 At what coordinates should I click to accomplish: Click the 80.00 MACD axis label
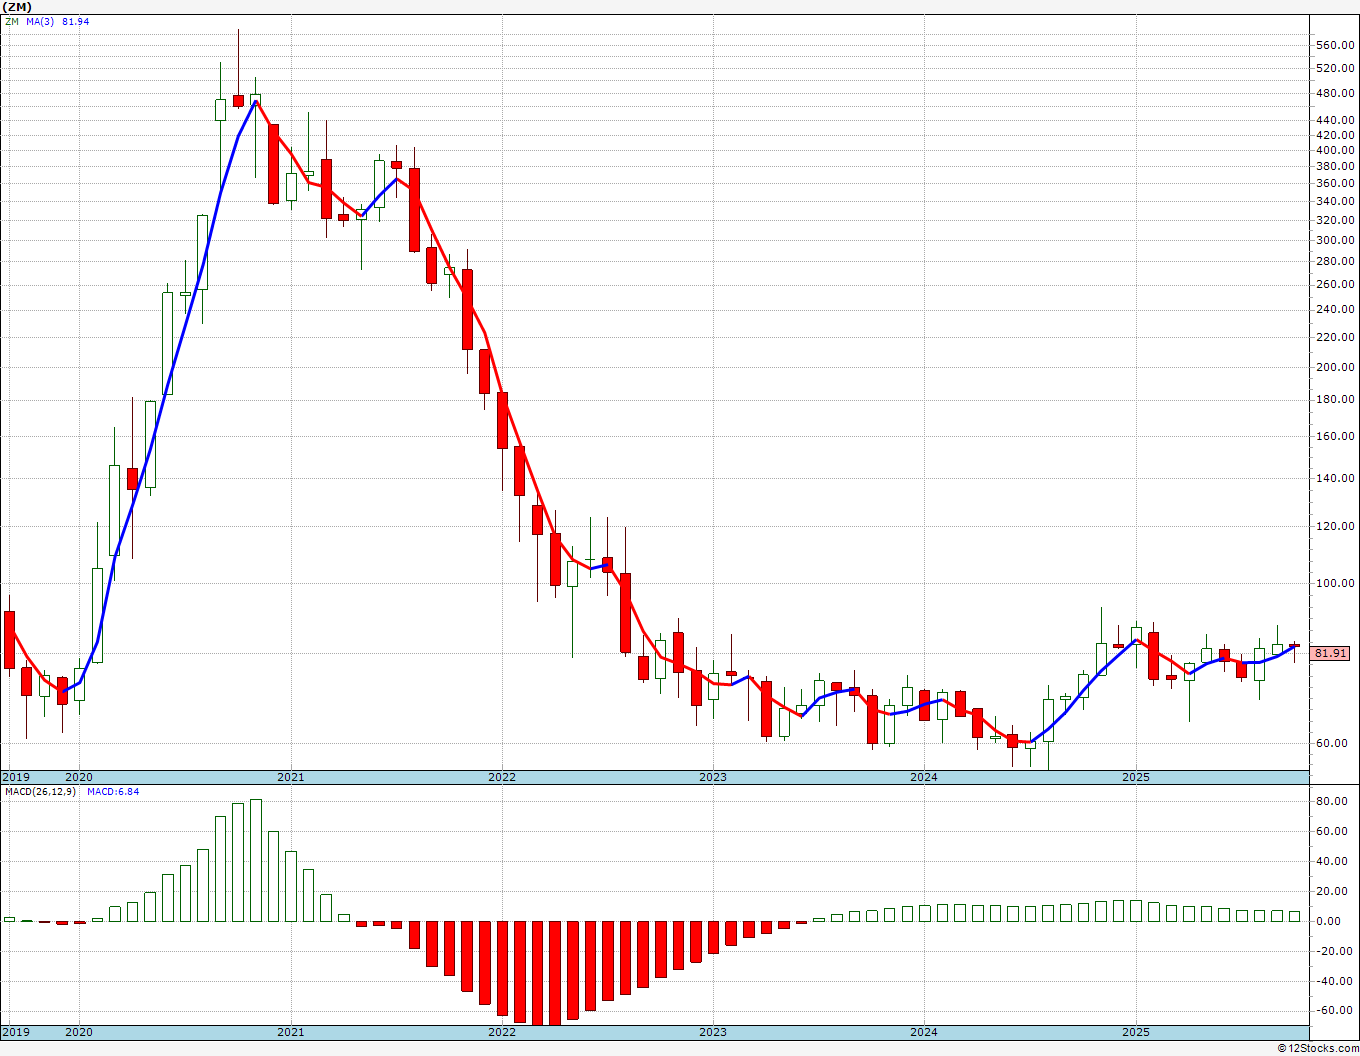point(1333,802)
